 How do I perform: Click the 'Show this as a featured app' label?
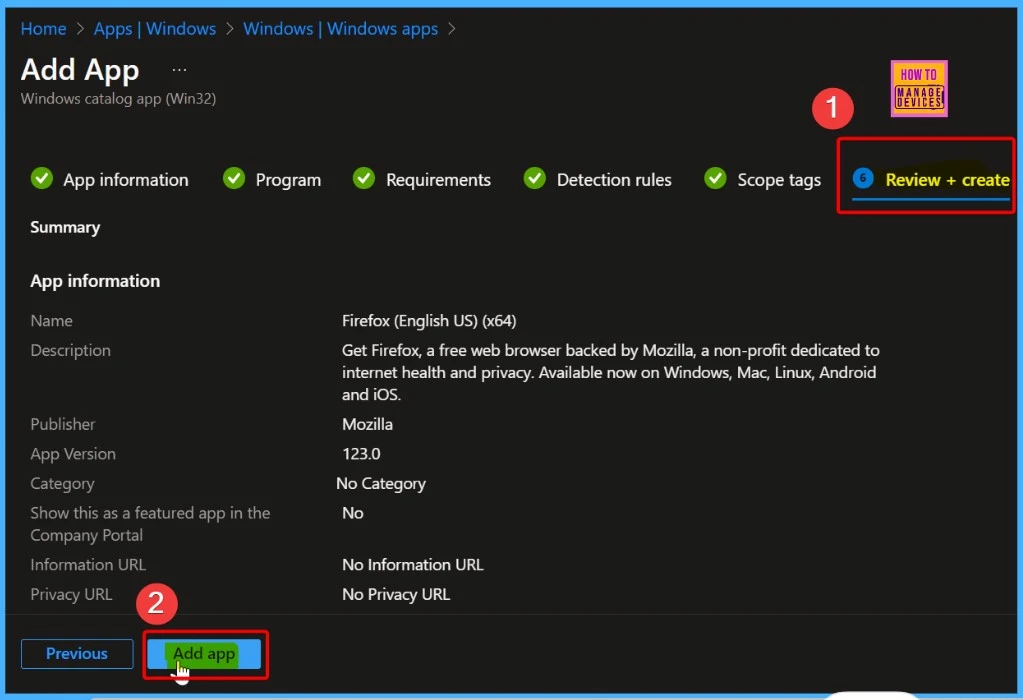pyautogui.click(x=150, y=524)
